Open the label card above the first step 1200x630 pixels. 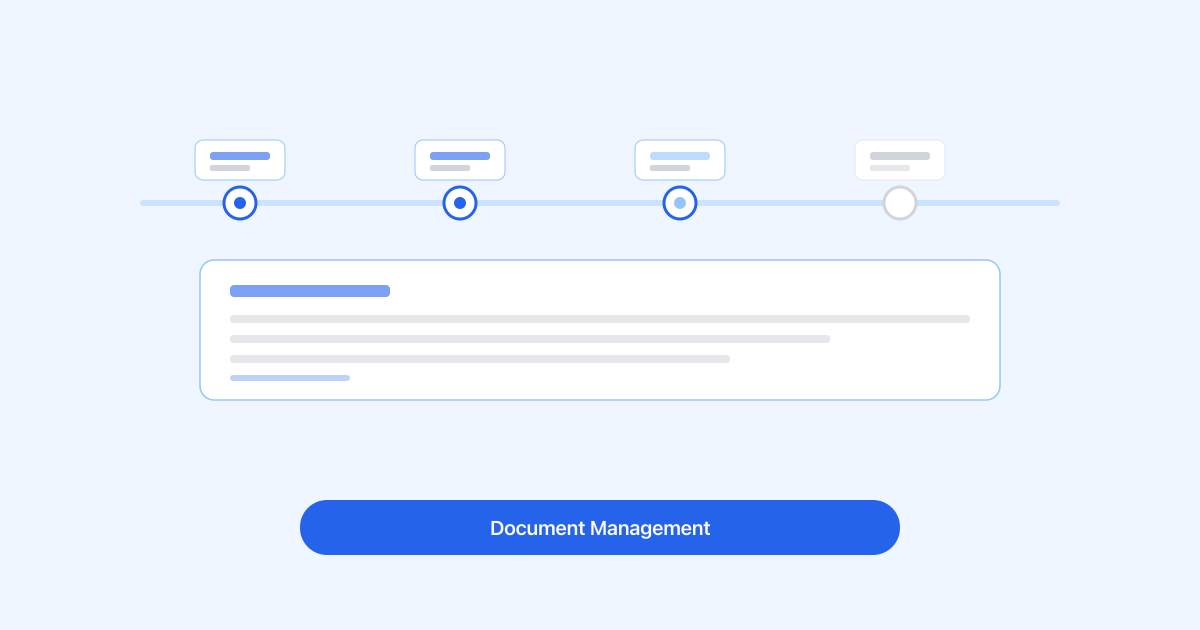(240, 160)
